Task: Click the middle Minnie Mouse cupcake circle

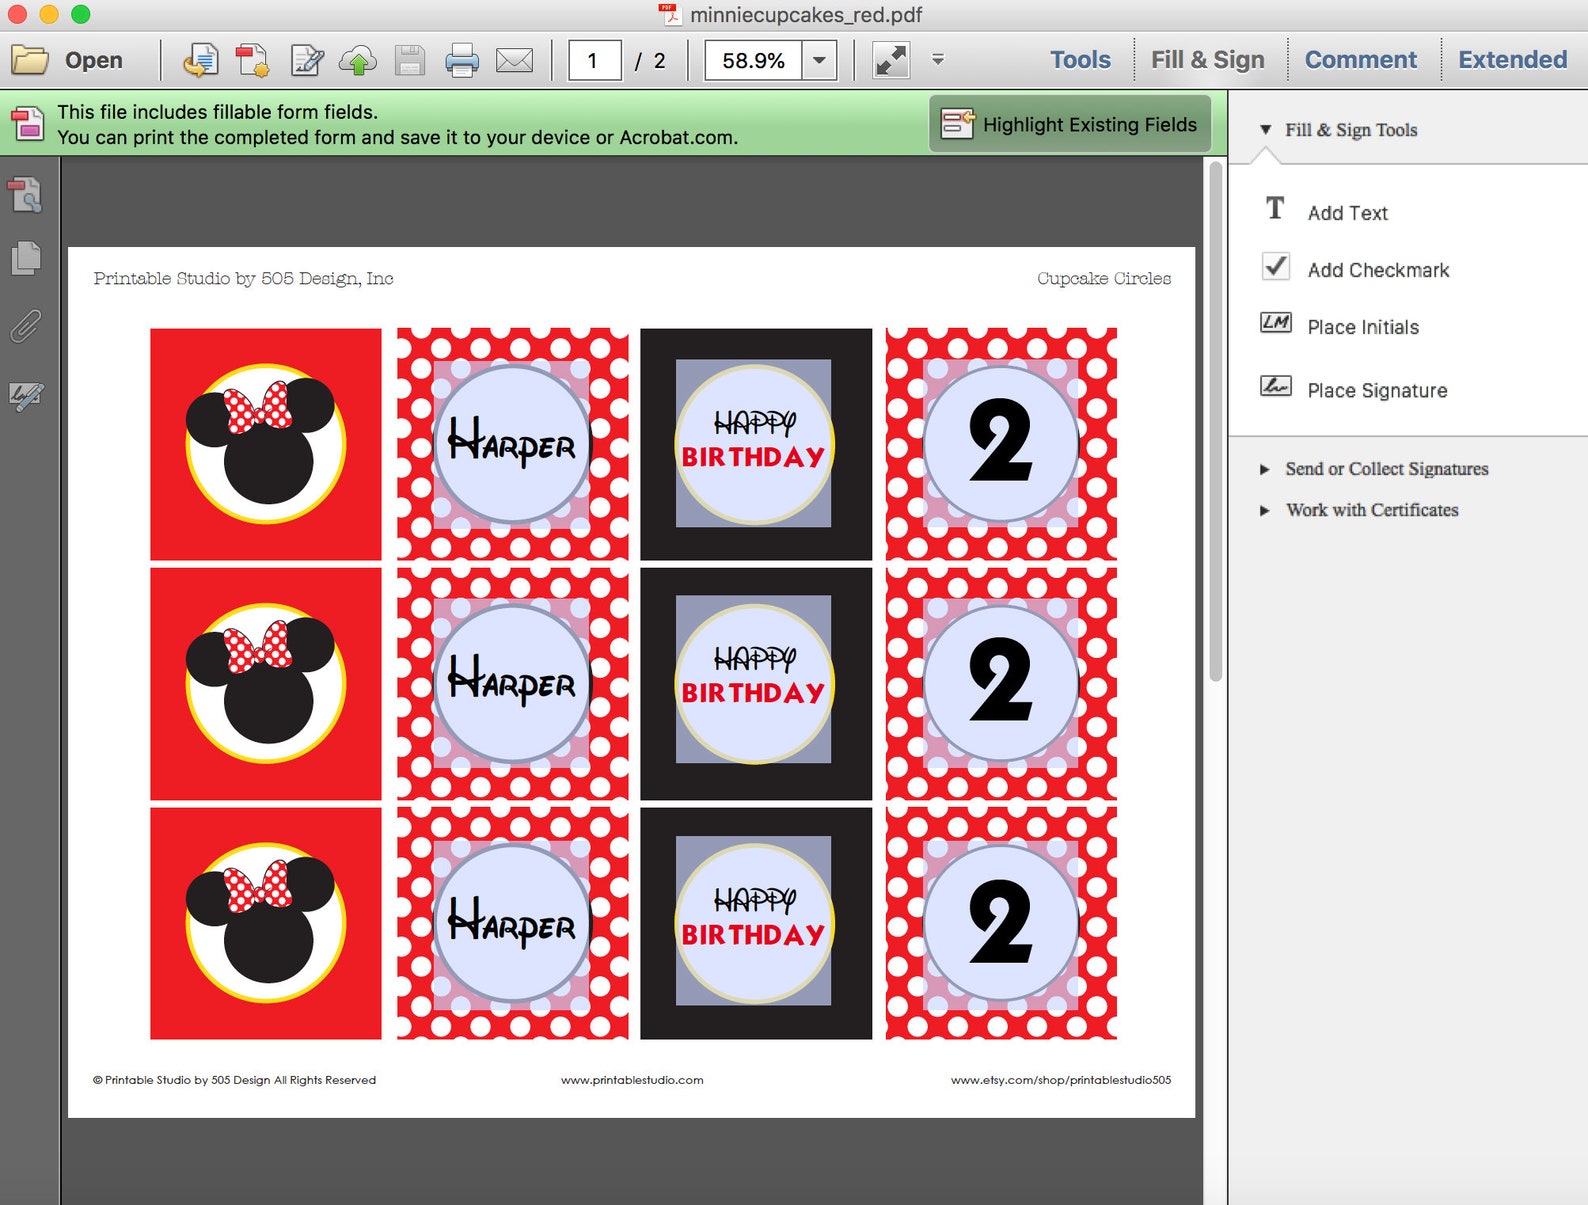Action: pos(266,683)
